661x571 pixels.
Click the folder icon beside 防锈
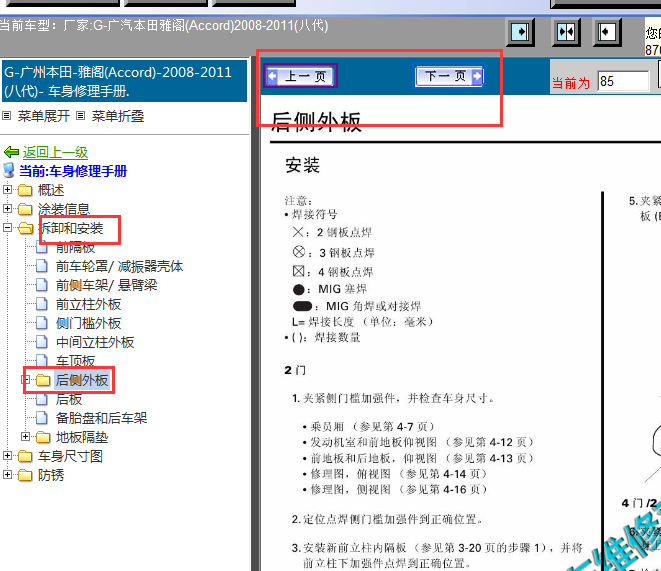[x=25, y=475]
